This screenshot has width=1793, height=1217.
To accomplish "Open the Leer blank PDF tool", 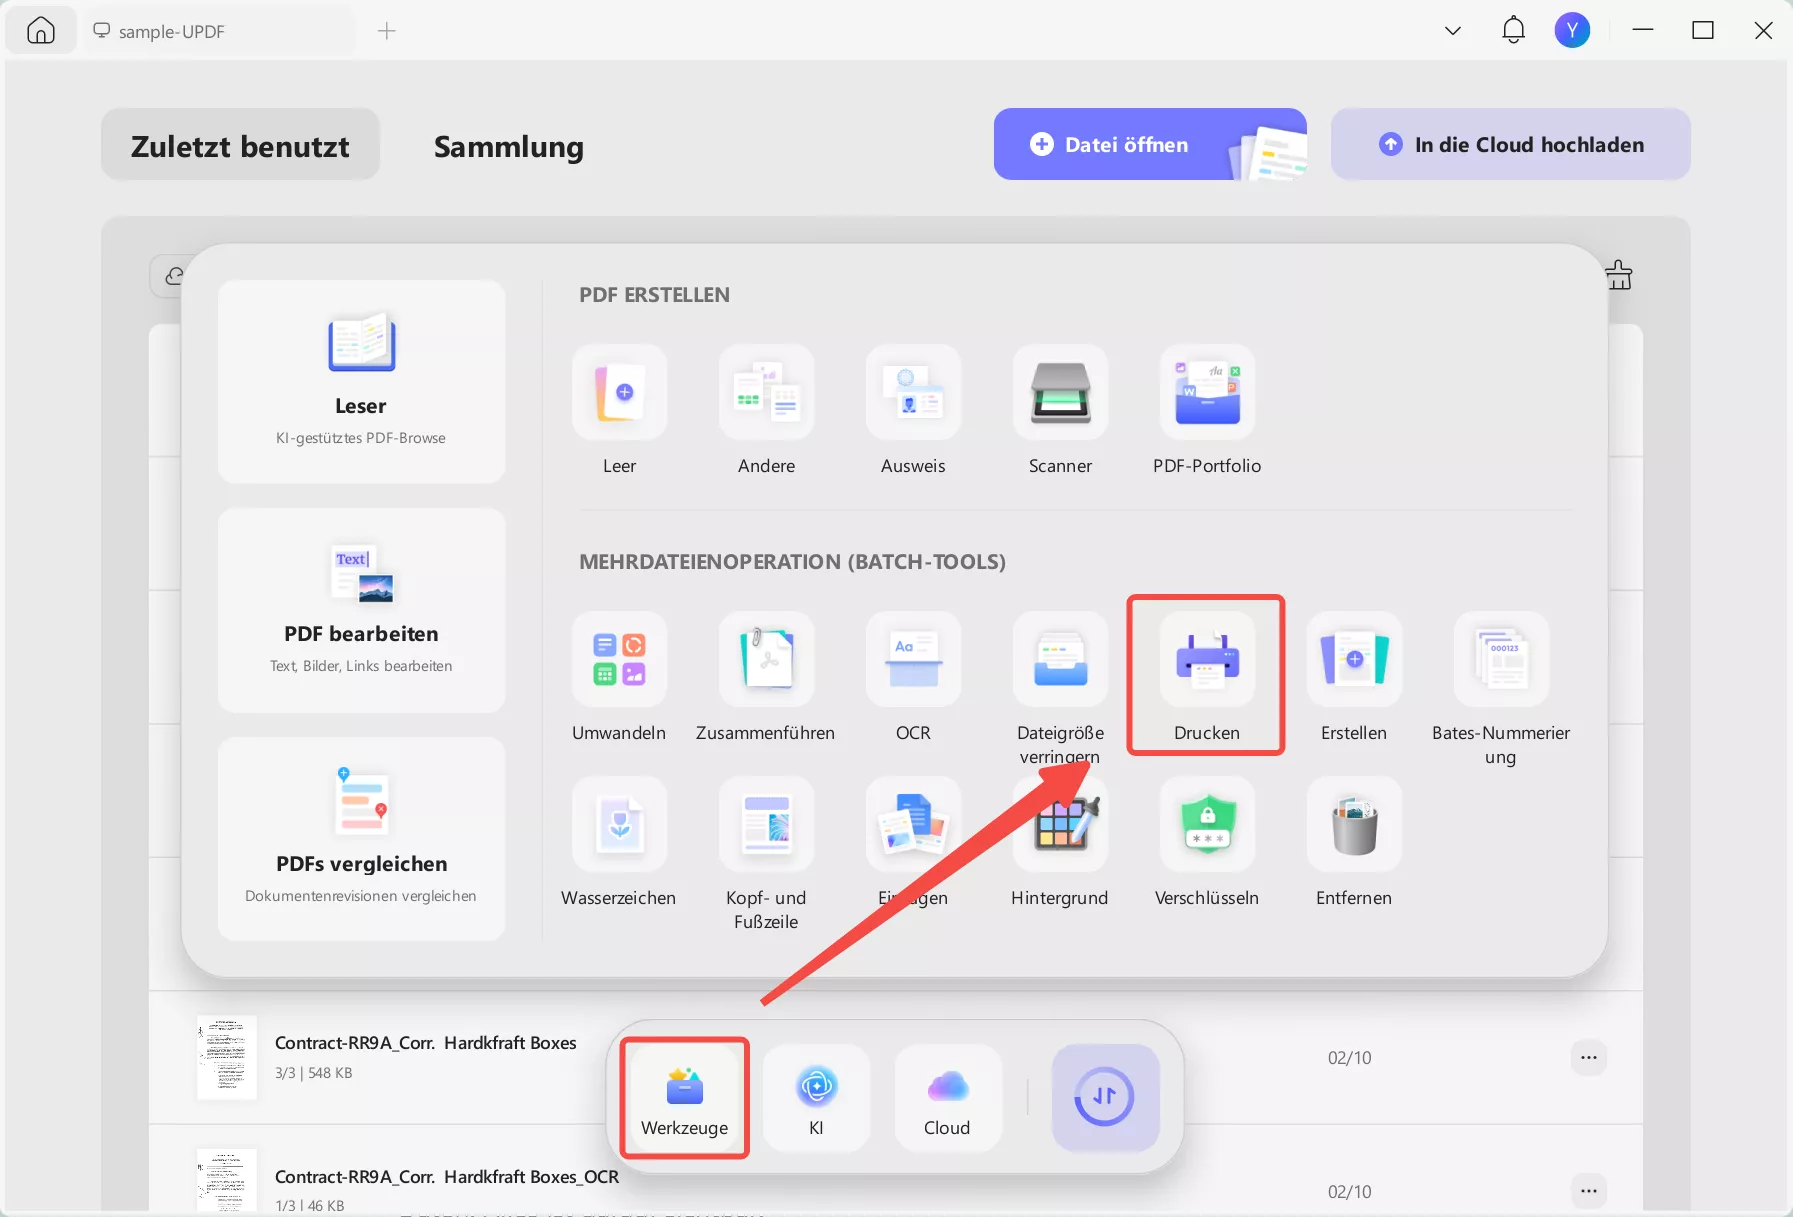I will point(619,392).
